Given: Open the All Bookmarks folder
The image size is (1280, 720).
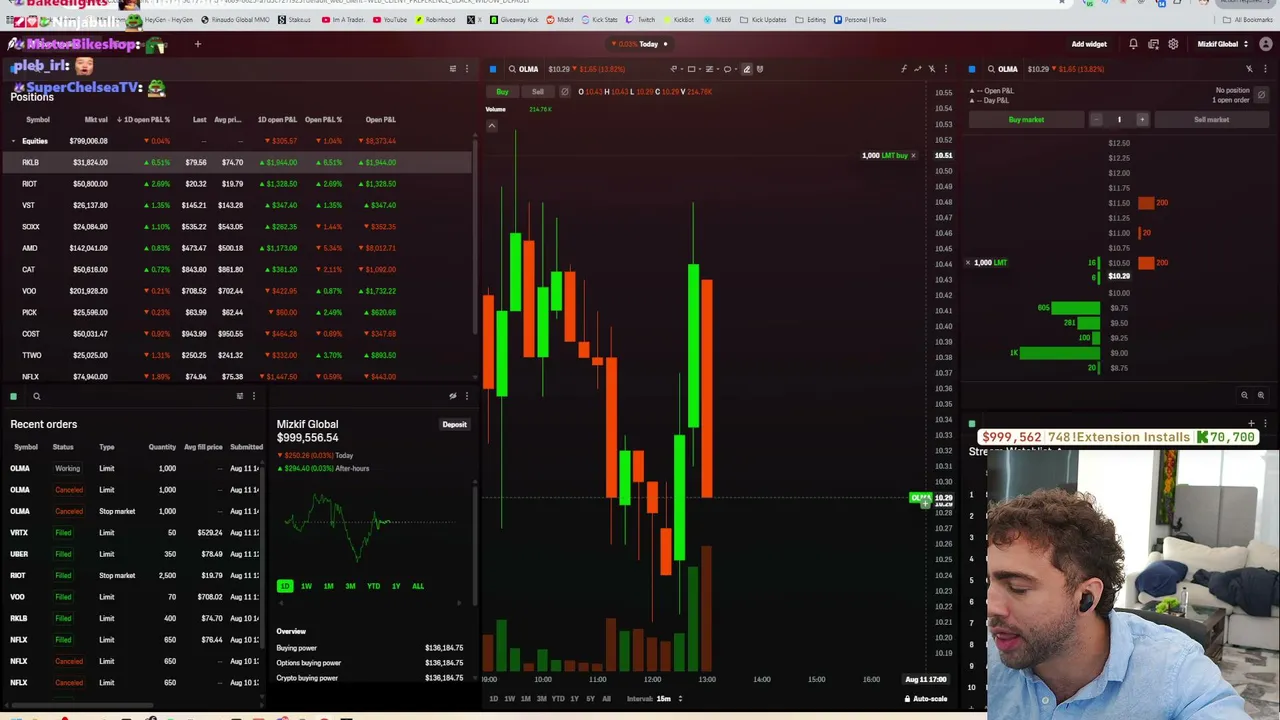Looking at the screenshot, I should [1248, 20].
